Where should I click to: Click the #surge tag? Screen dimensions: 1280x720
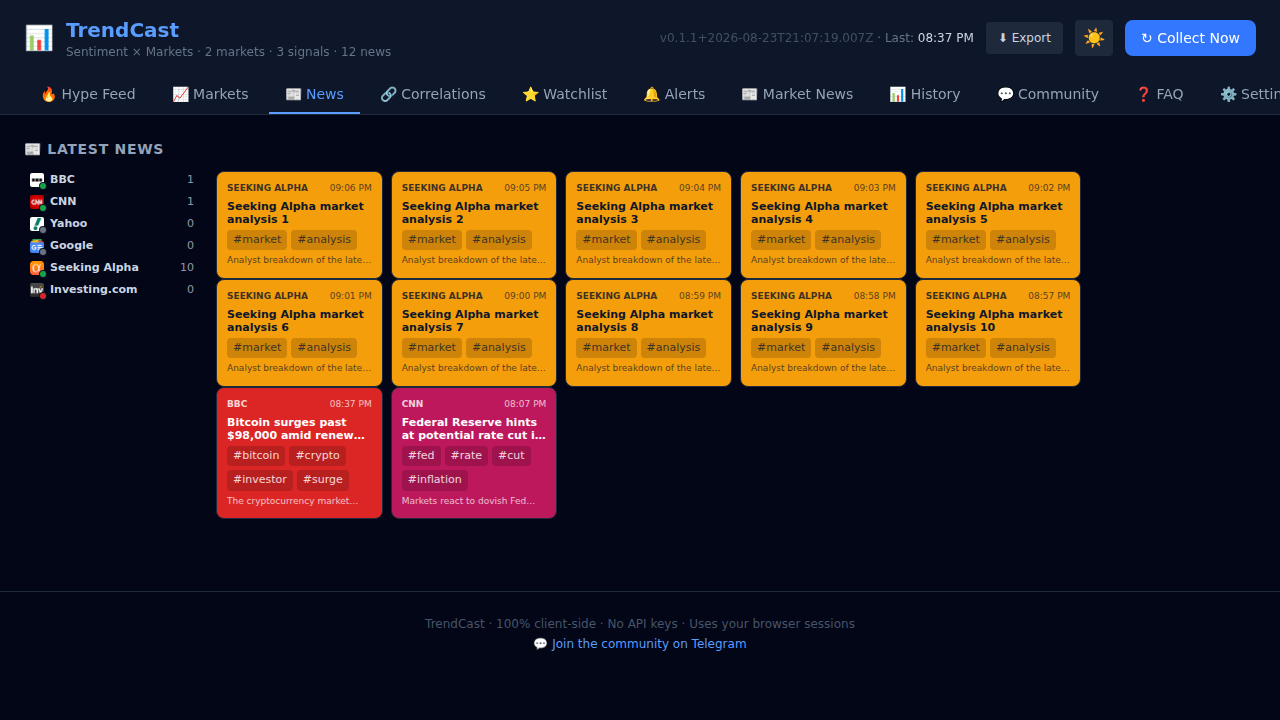[x=323, y=480]
